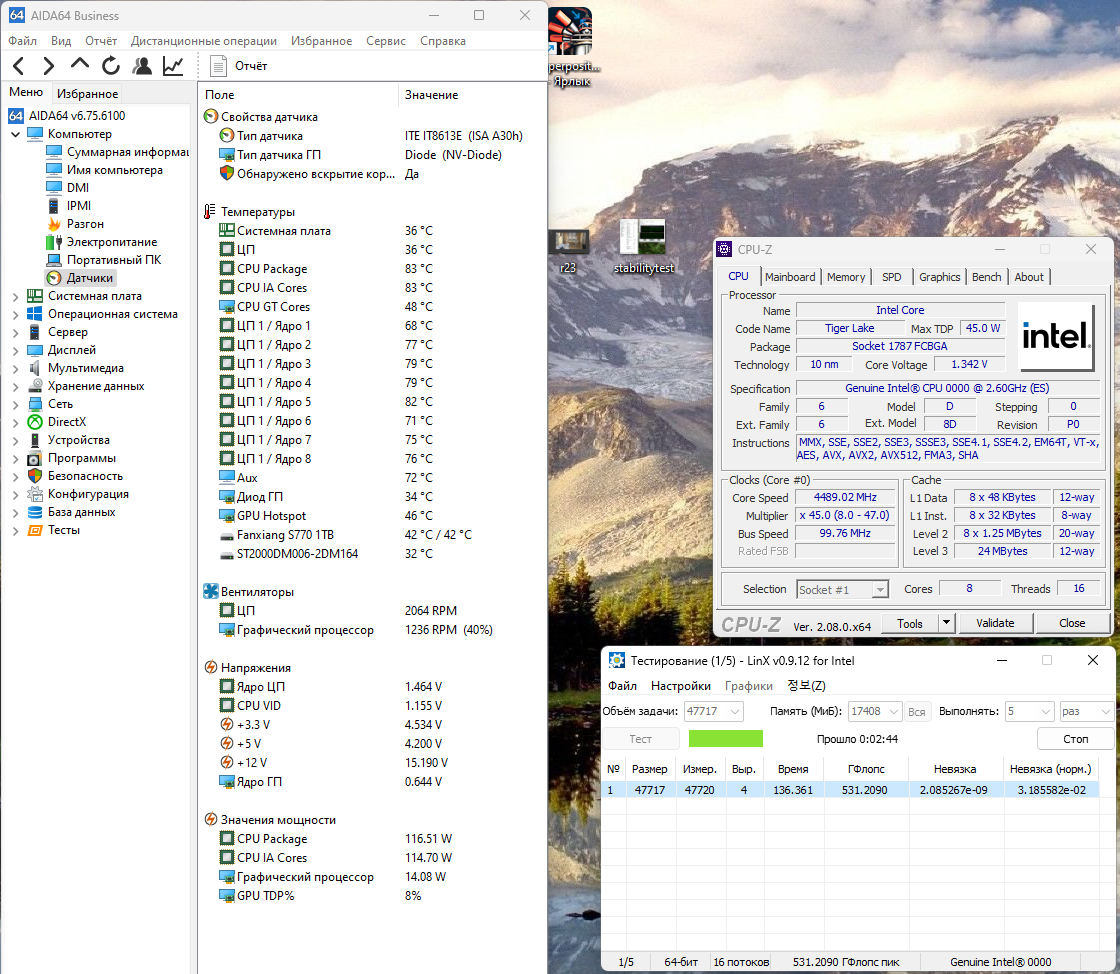Collapse the Компьютер tree node
Image resolution: width=1120 pixels, height=974 pixels.
pos(15,134)
